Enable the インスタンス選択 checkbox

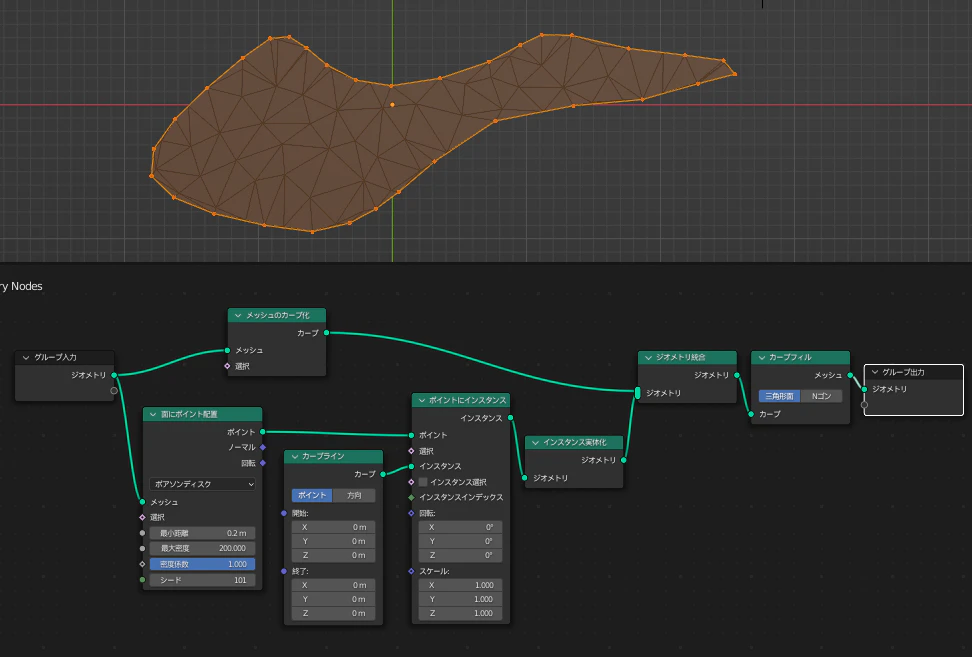(423, 482)
